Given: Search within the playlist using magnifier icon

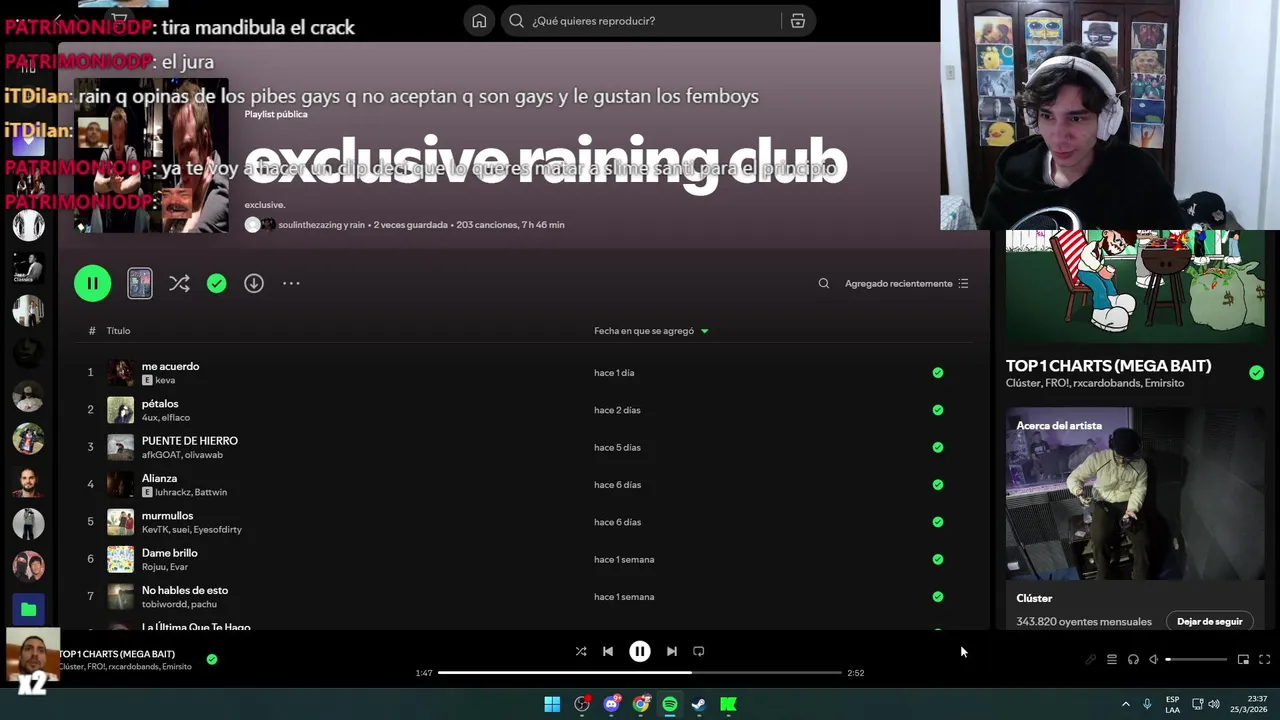Looking at the screenshot, I should (x=824, y=284).
